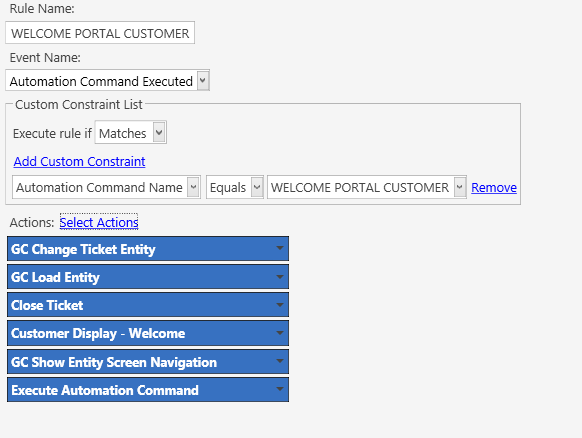Select the GC Change Ticket Entity header
Image resolution: width=582 pixels, height=438 pixels.
coord(148,249)
